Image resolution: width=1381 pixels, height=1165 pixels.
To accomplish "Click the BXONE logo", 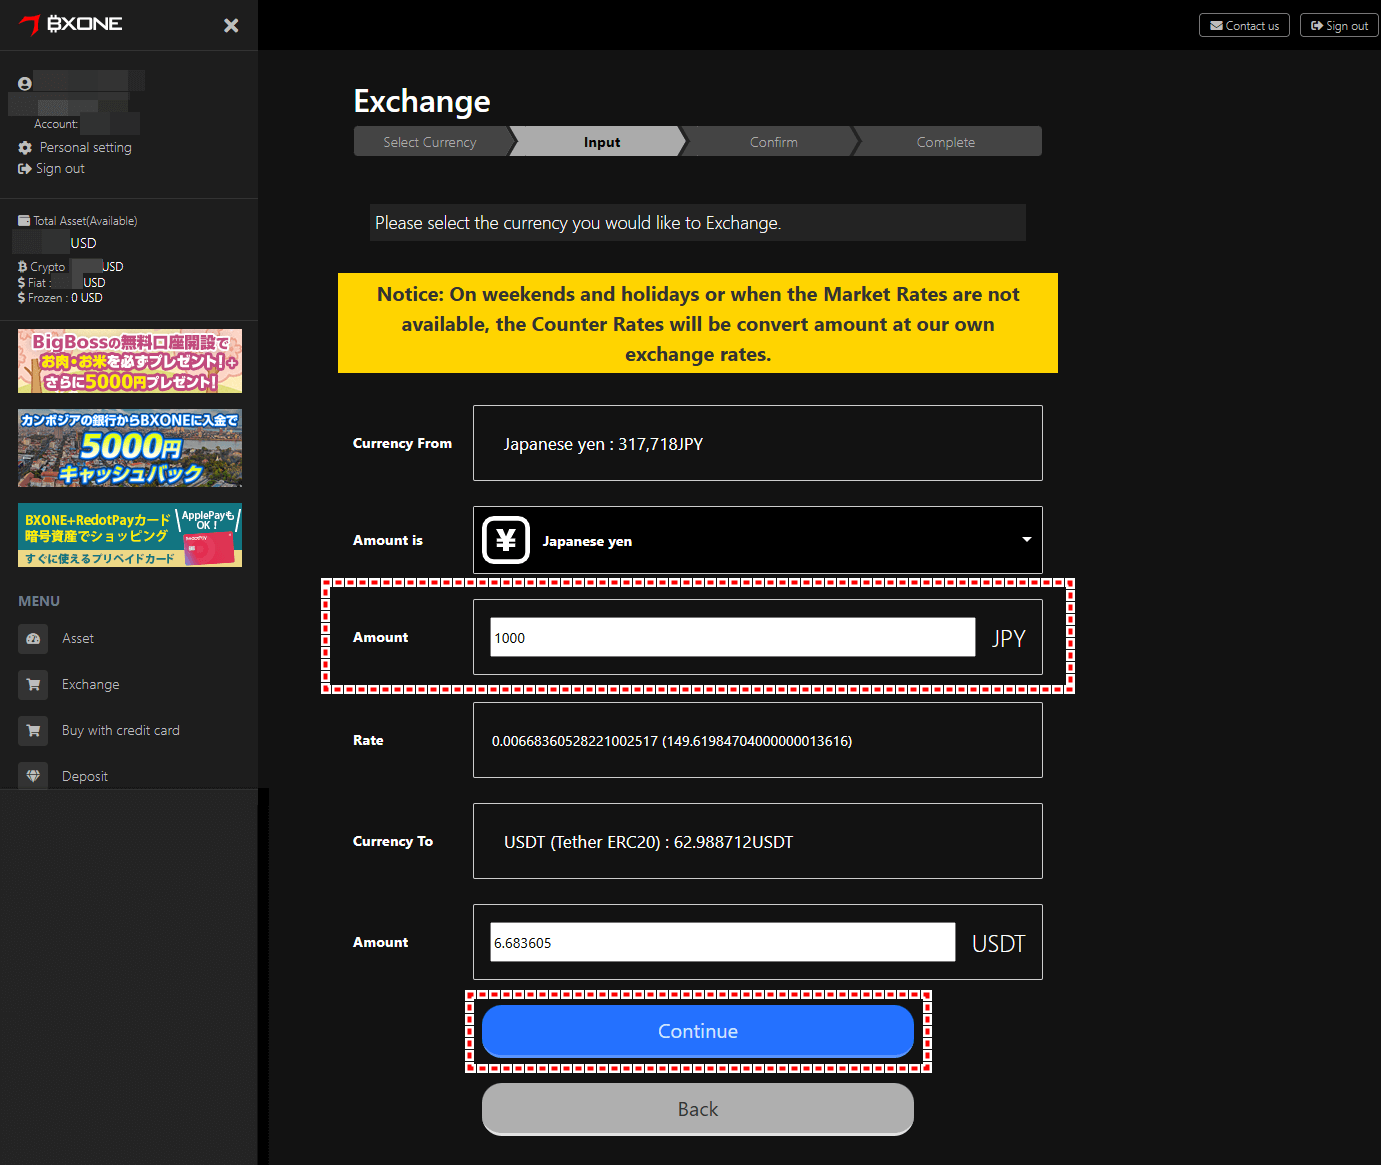I will 71,24.
